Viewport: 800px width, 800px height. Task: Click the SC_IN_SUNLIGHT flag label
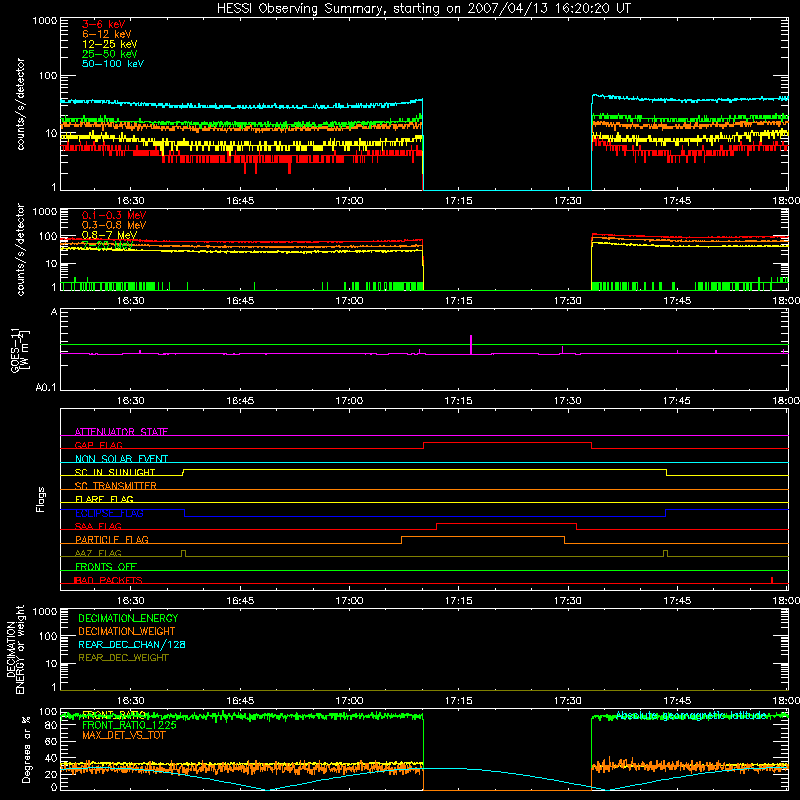115,472
